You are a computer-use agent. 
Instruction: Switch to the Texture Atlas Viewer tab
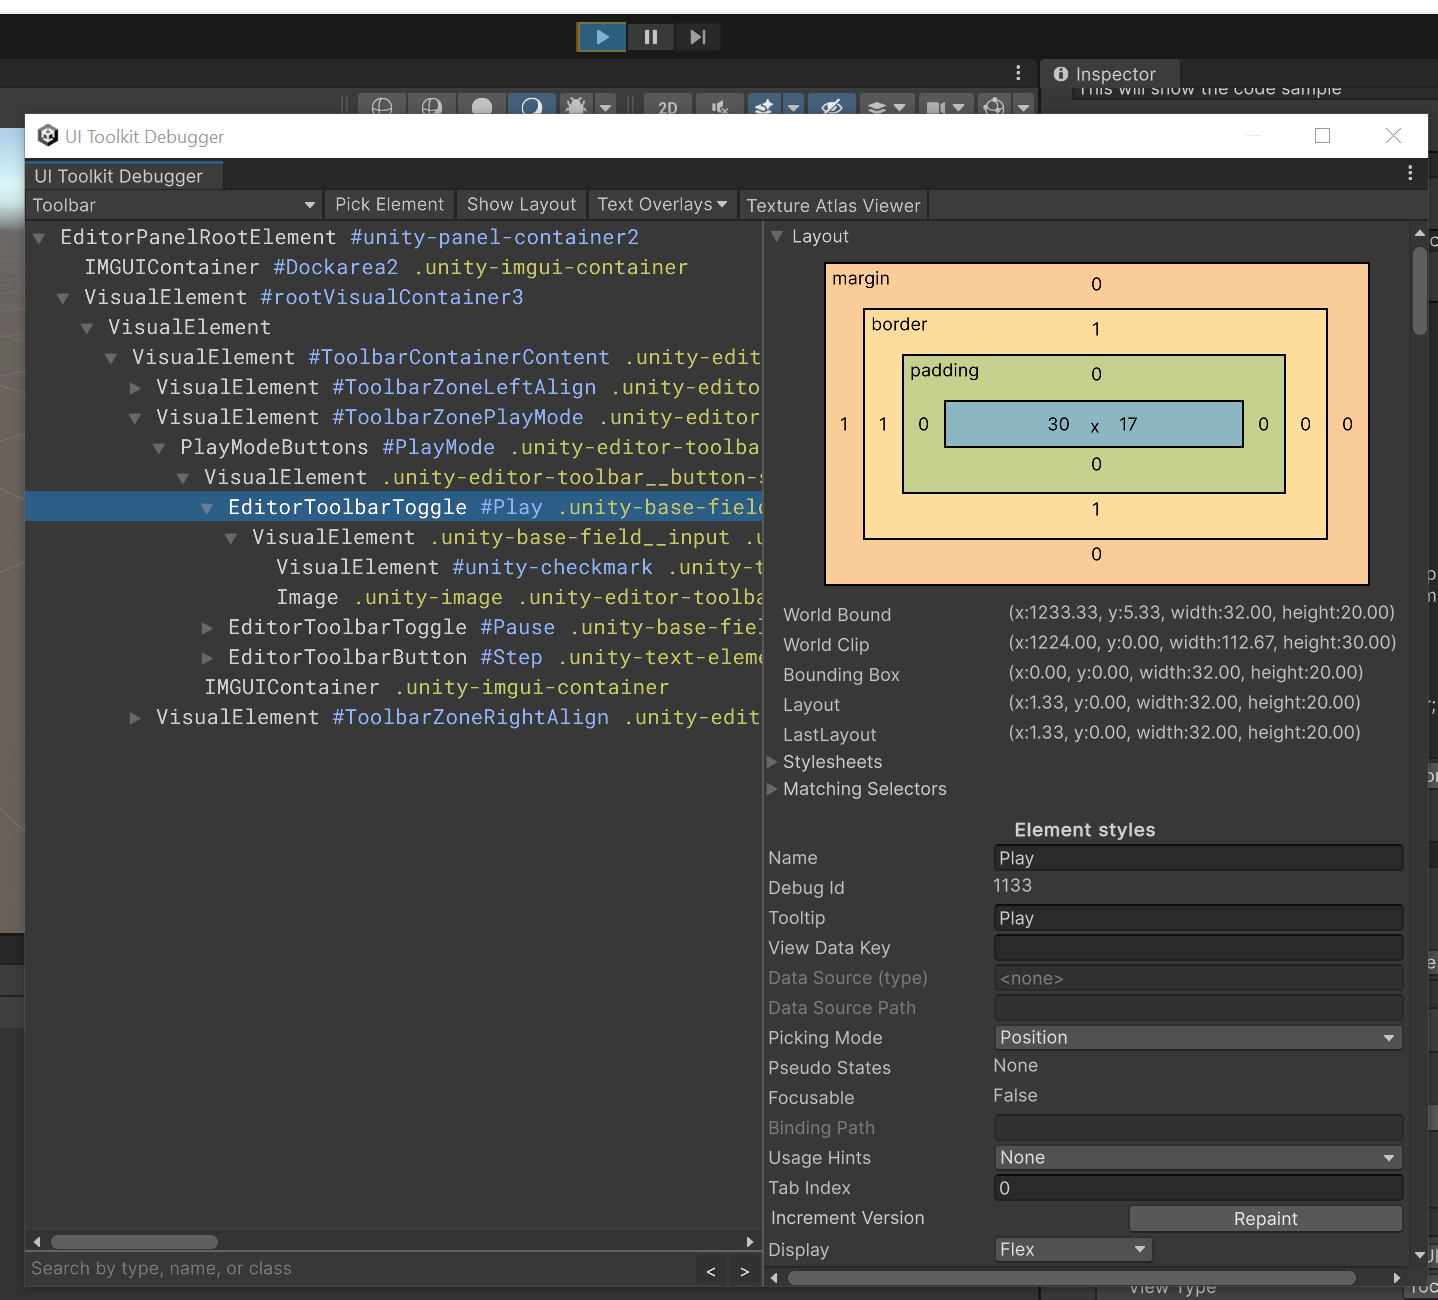coord(833,205)
